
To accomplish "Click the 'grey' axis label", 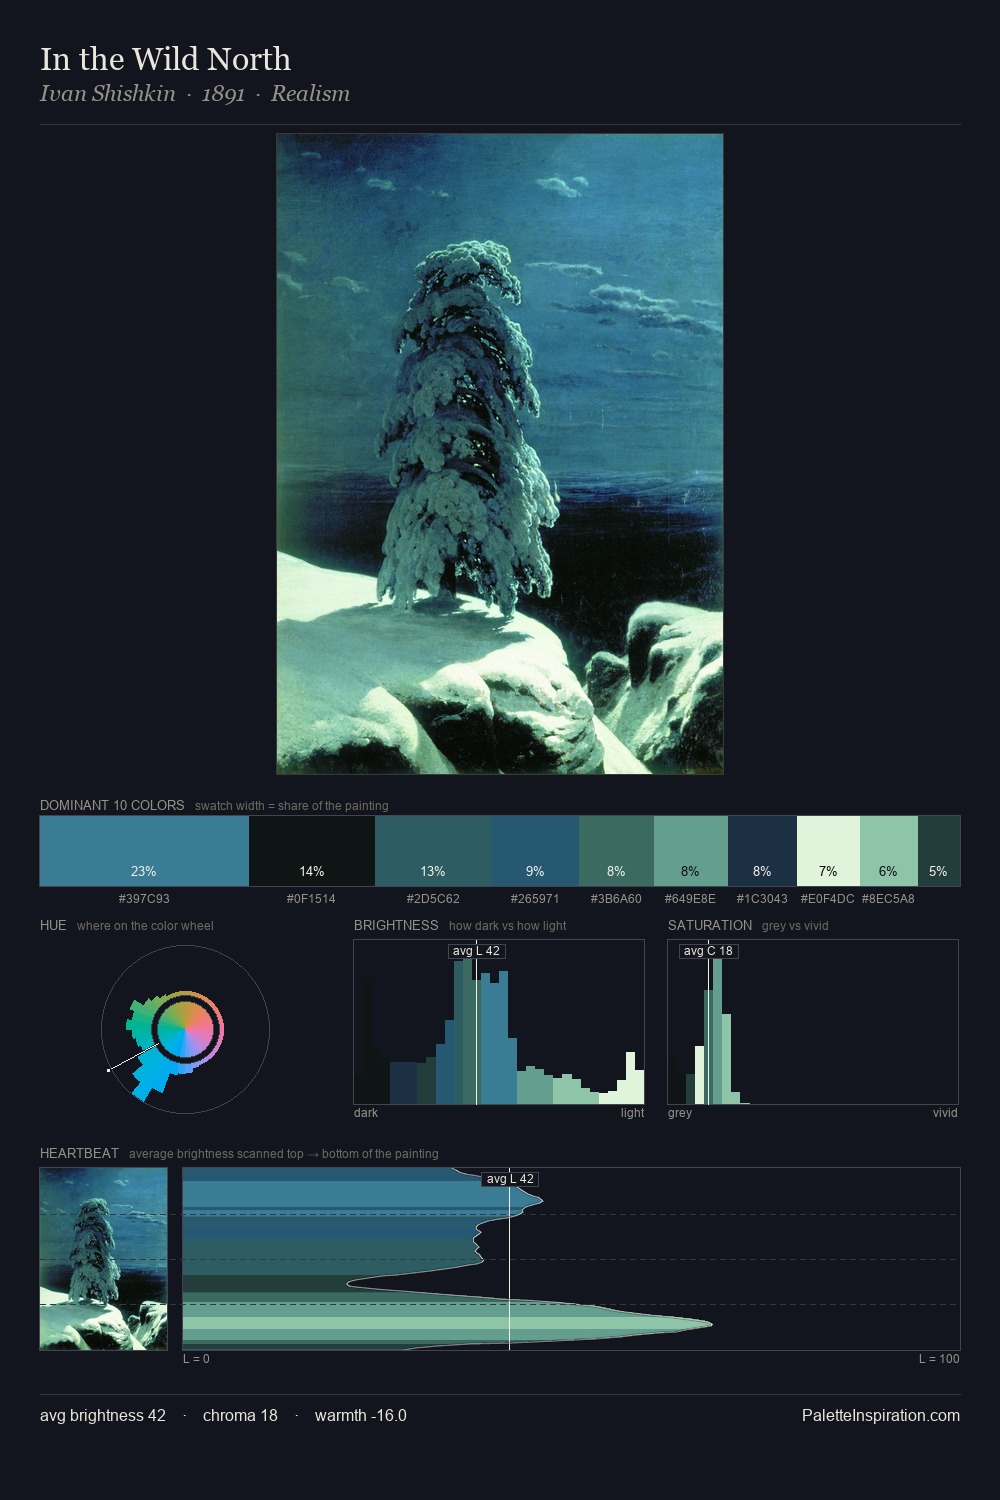I will [x=680, y=1113].
